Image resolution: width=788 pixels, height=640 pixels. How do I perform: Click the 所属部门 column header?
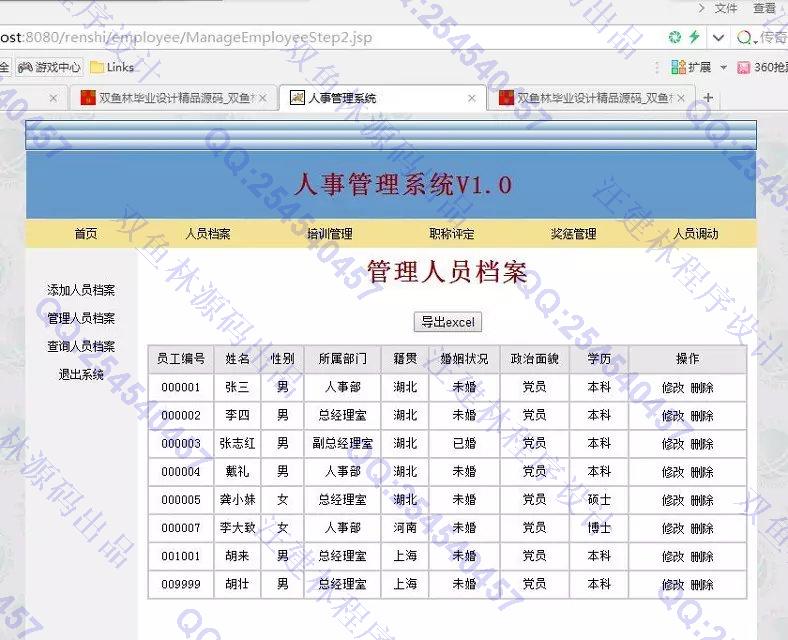343,359
